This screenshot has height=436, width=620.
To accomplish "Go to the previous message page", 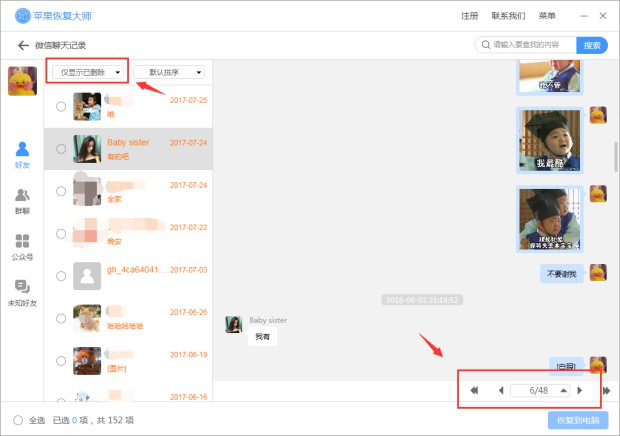I will 501,390.
